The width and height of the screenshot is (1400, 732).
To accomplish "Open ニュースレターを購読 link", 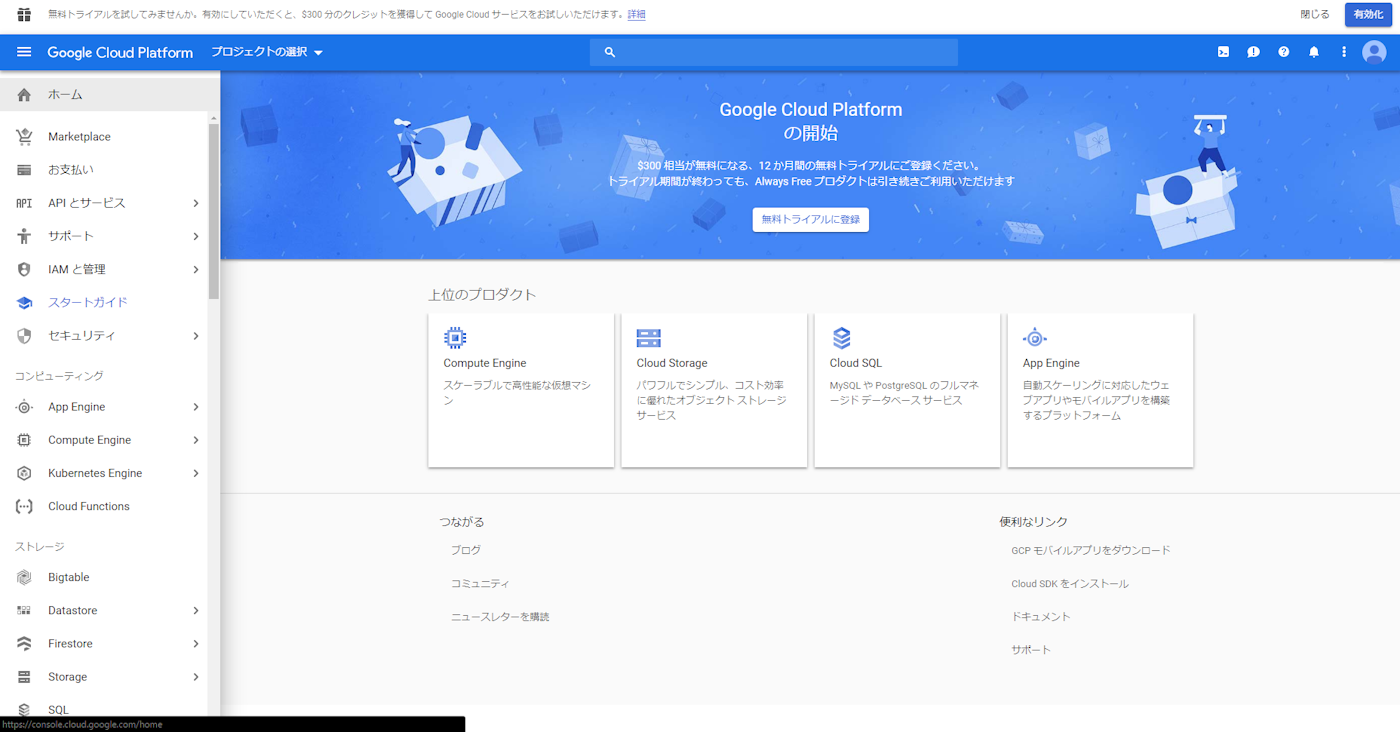I will [500, 617].
